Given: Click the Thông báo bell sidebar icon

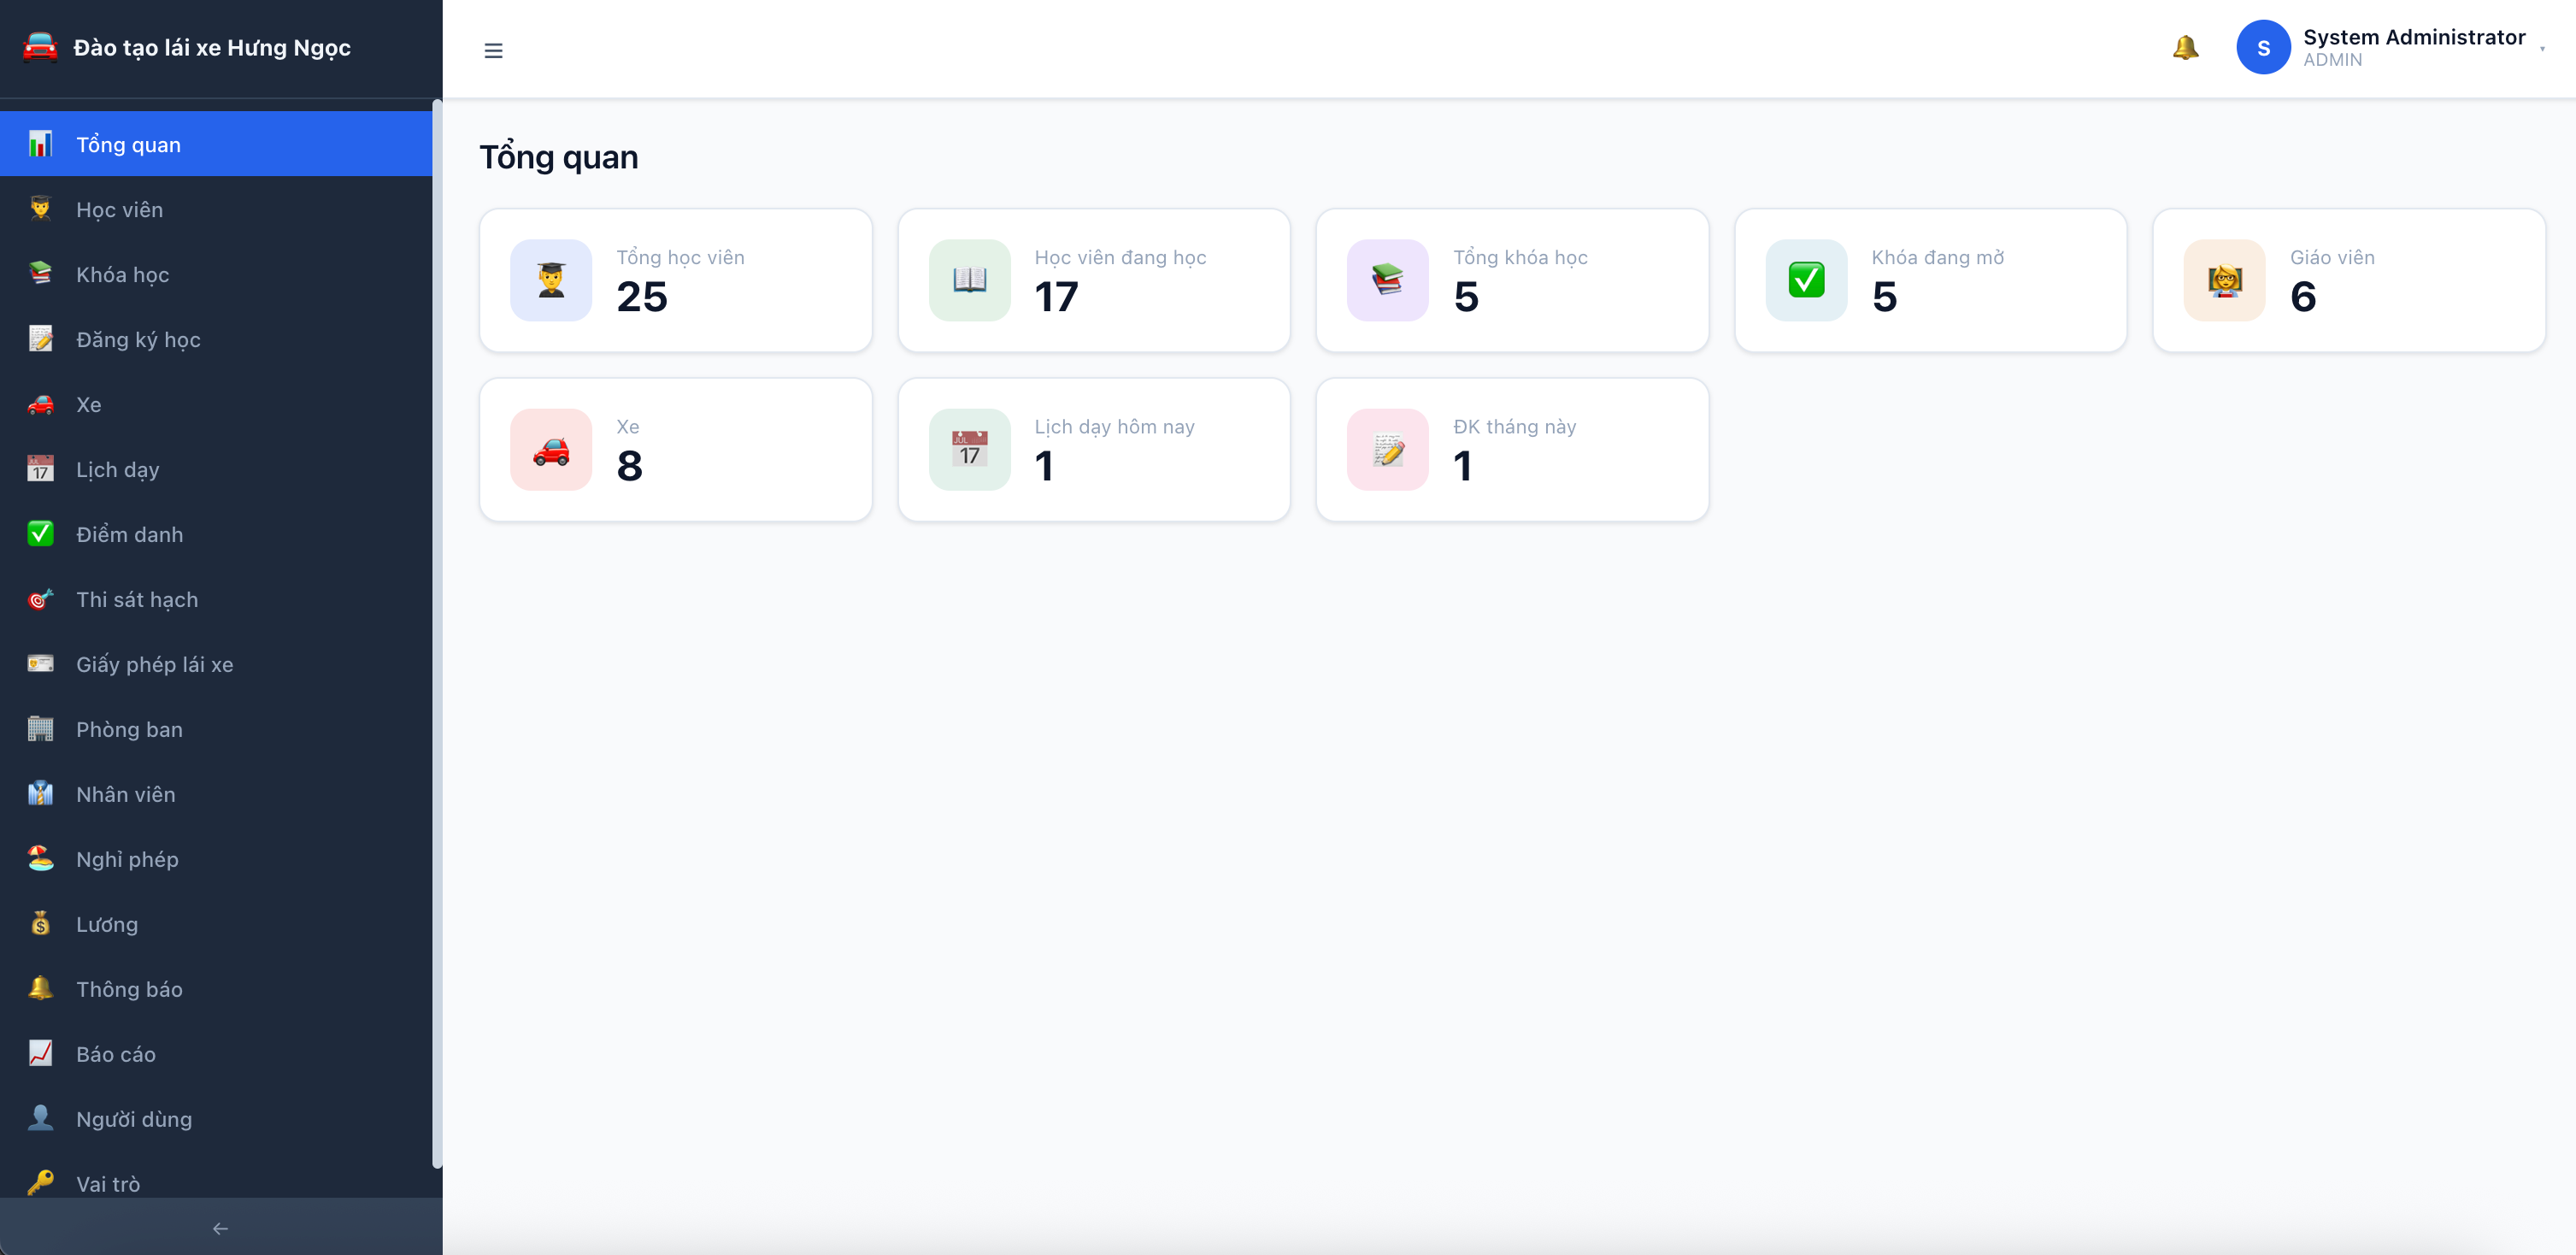Looking at the screenshot, I should [x=40, y=989].
